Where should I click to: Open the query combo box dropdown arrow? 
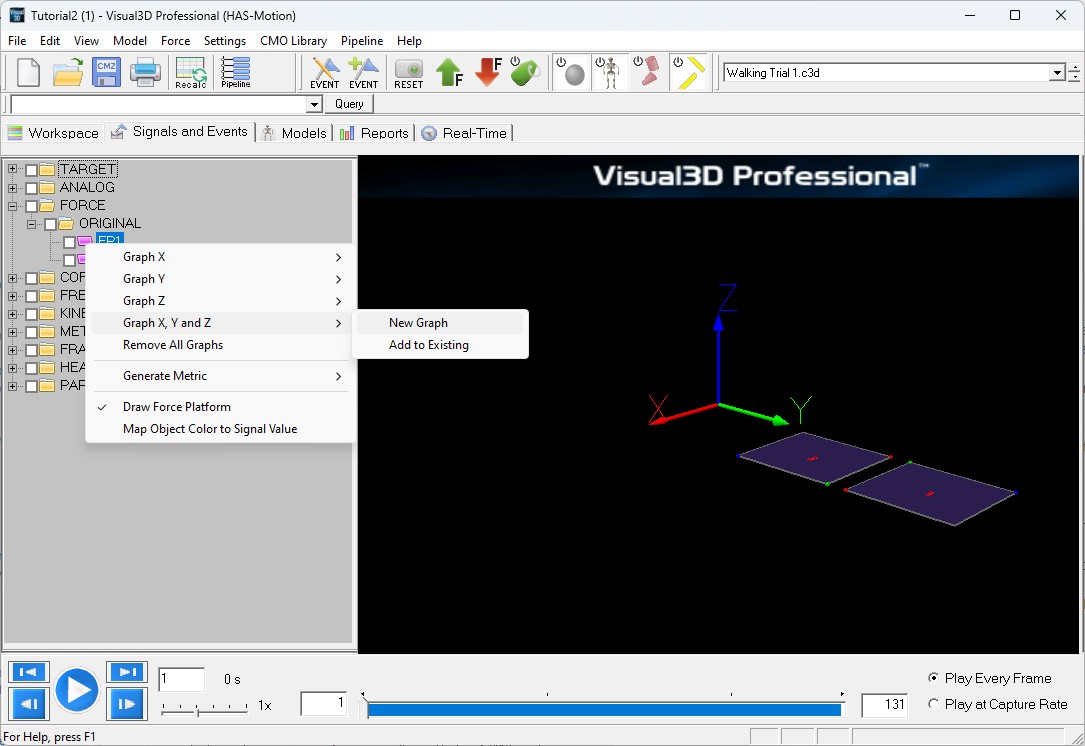(x=314, y=104)
